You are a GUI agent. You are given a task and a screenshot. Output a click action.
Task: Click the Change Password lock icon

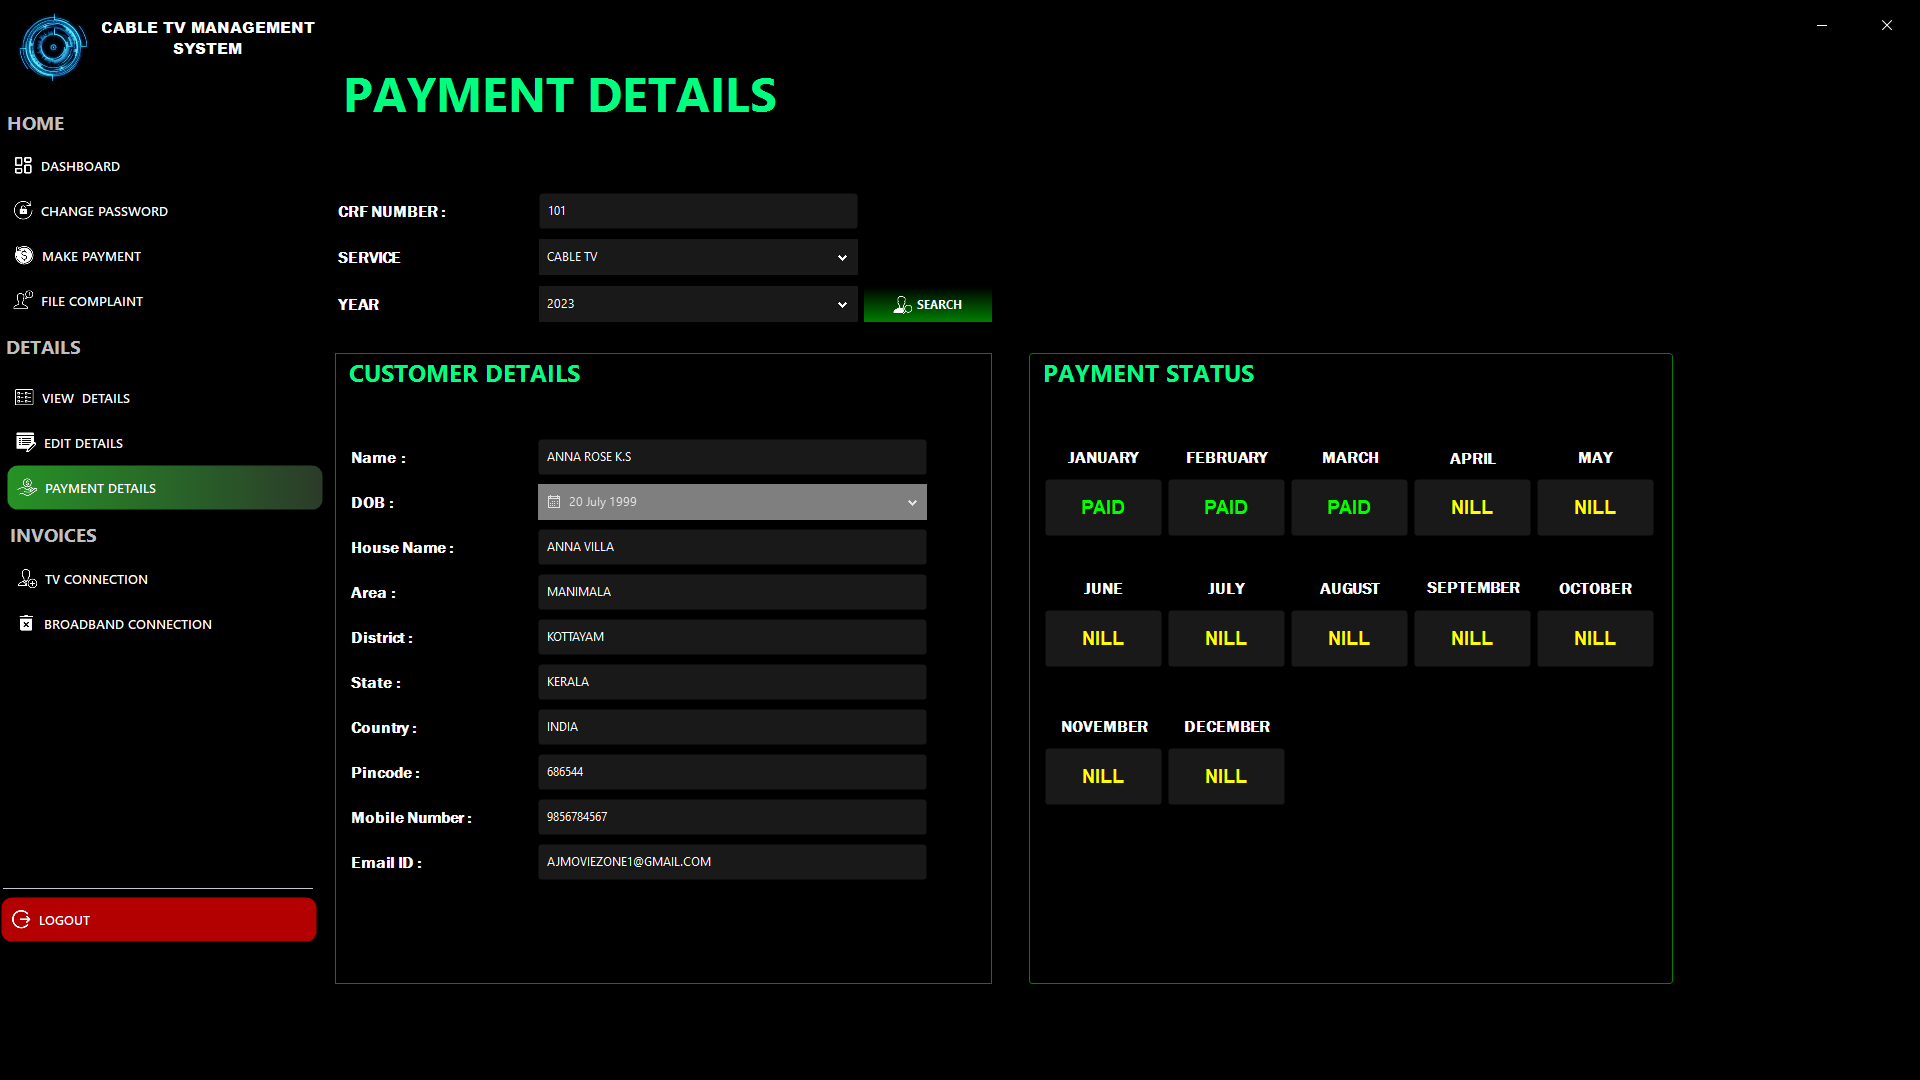pos(23,211)
